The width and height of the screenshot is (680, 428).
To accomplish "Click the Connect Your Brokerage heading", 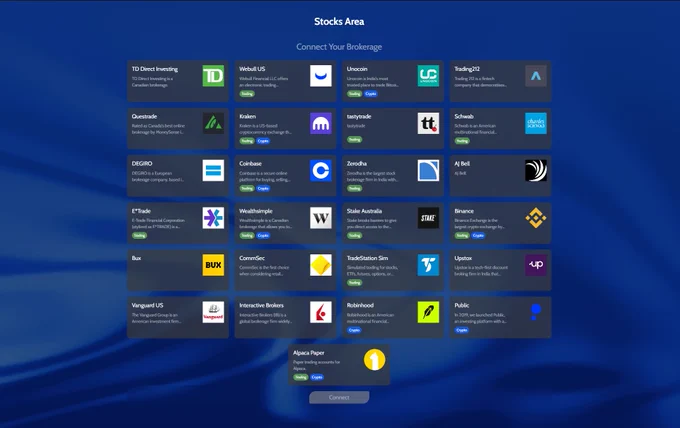I will (x=339, y=47).
